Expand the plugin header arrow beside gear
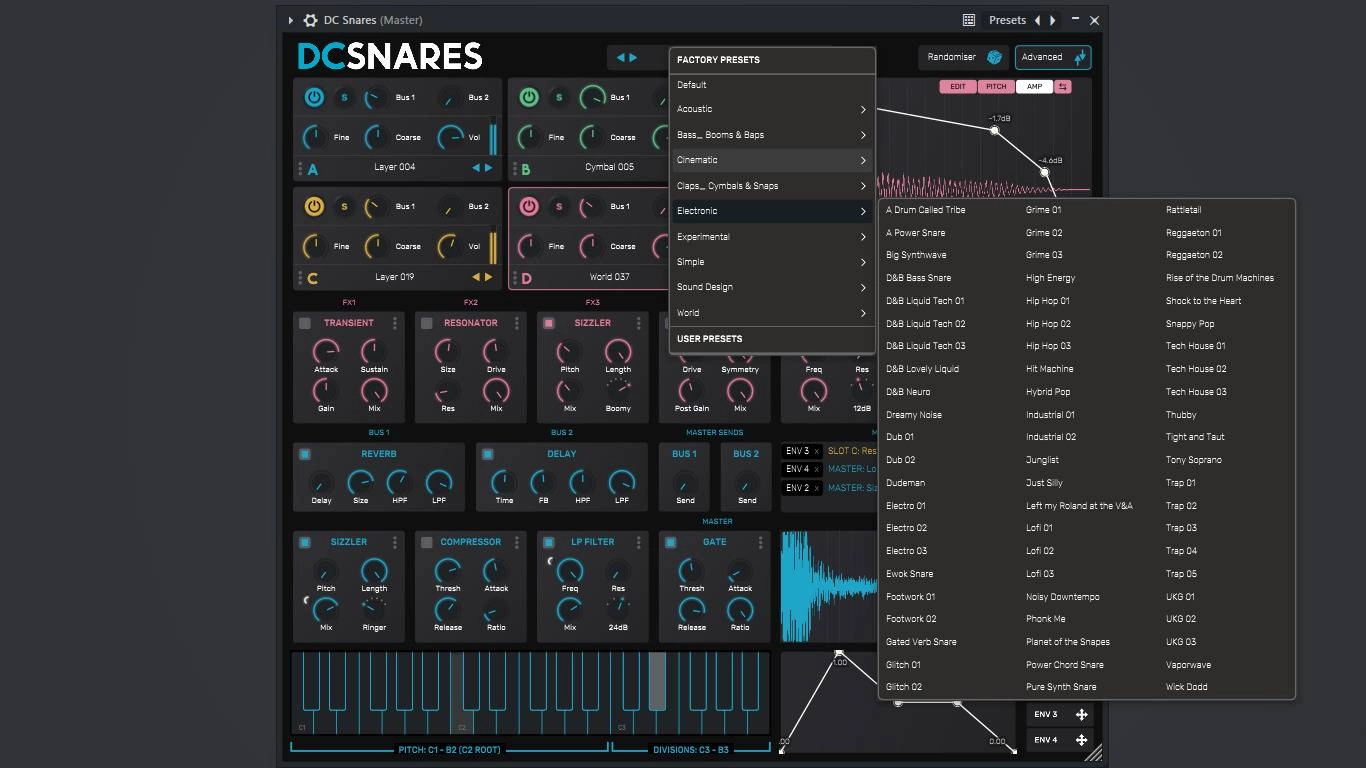Image resolution: width=1366 pixels, height=768 pixels. [291, 20]
